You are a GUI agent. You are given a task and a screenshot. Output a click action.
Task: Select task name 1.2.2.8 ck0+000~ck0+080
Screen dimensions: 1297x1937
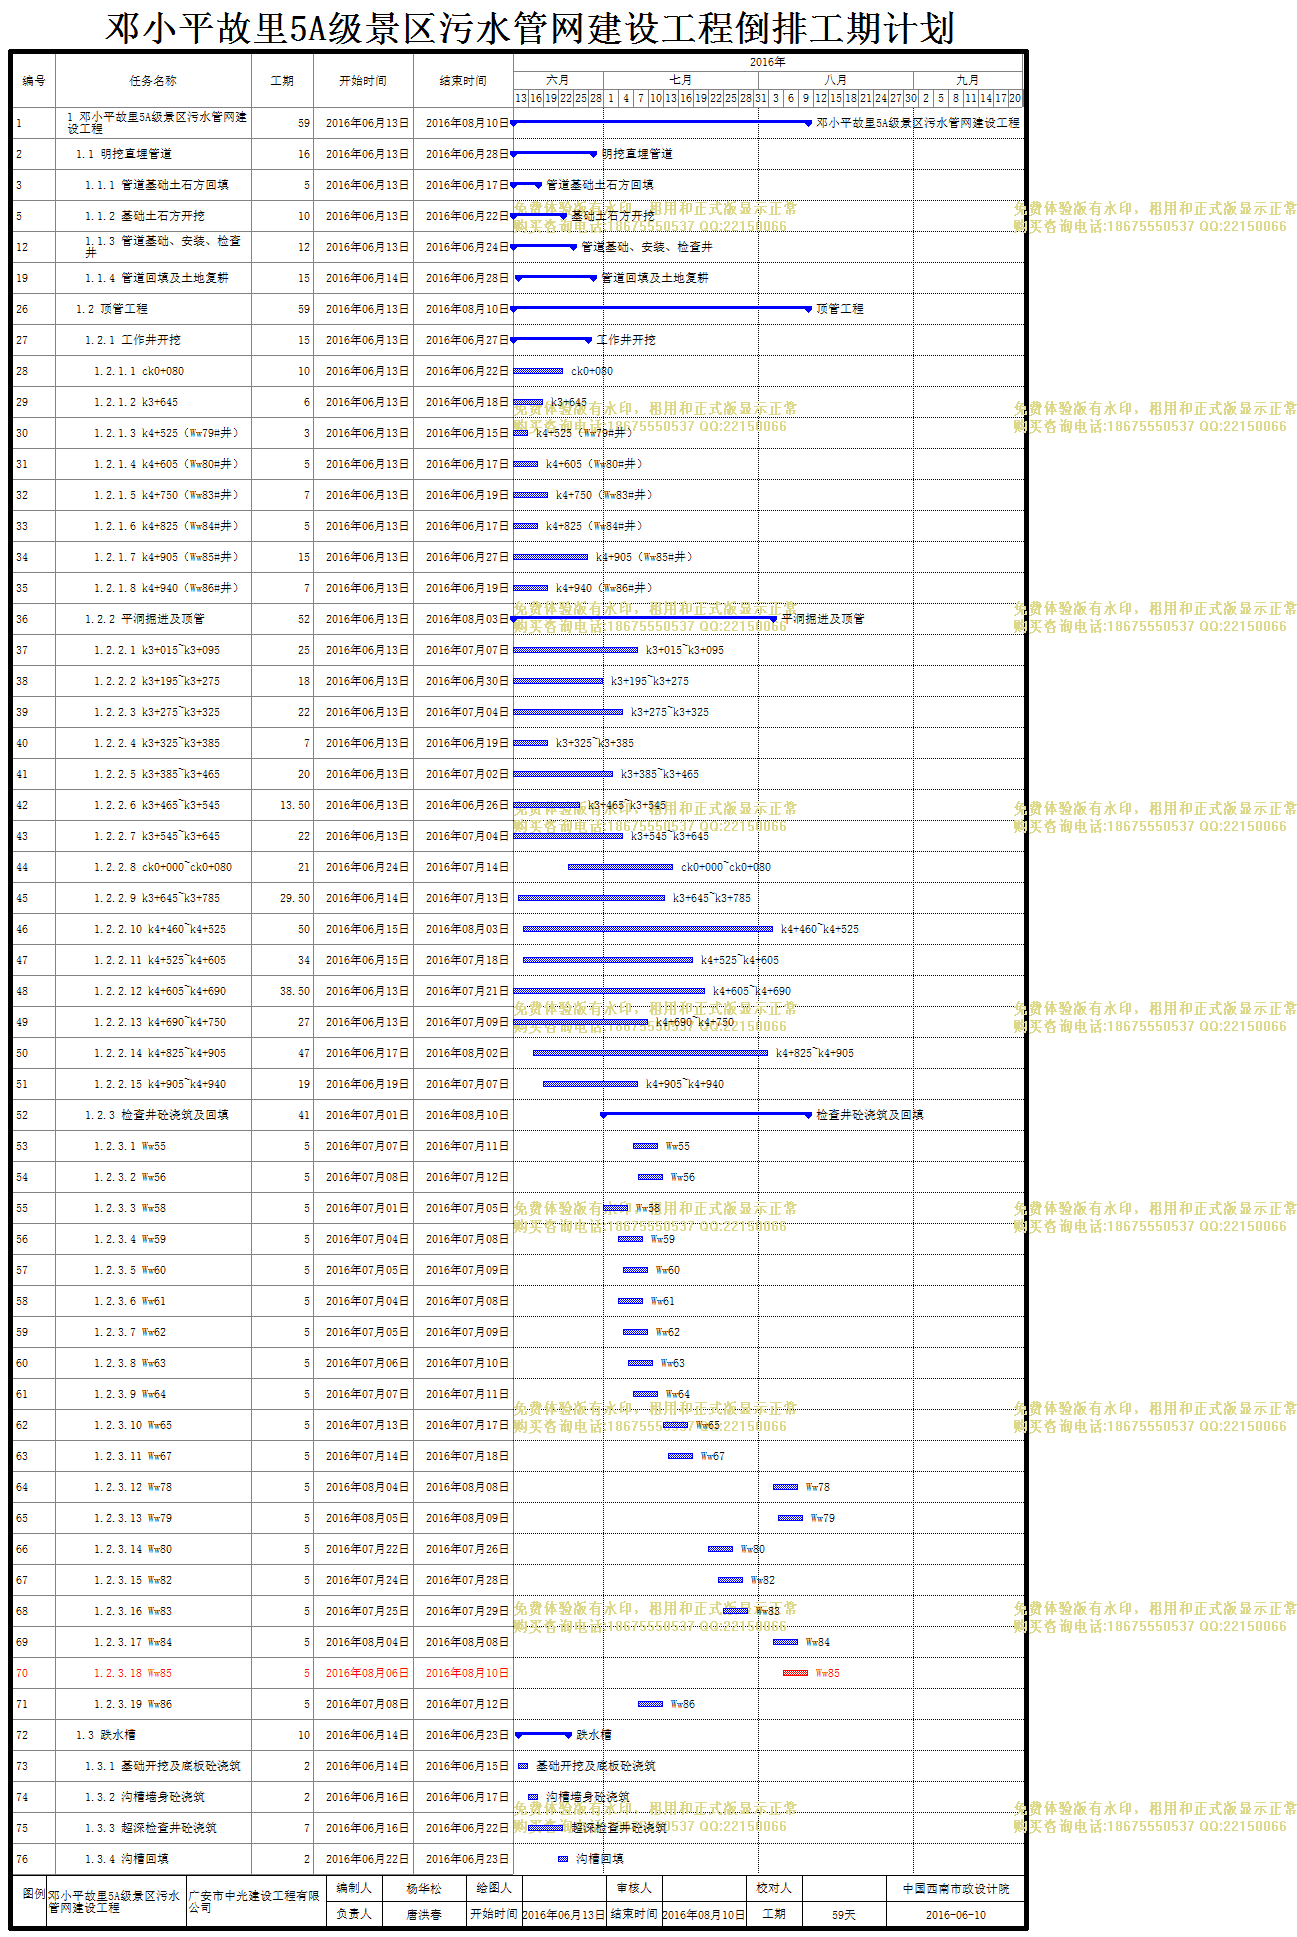tap(163, 867)
